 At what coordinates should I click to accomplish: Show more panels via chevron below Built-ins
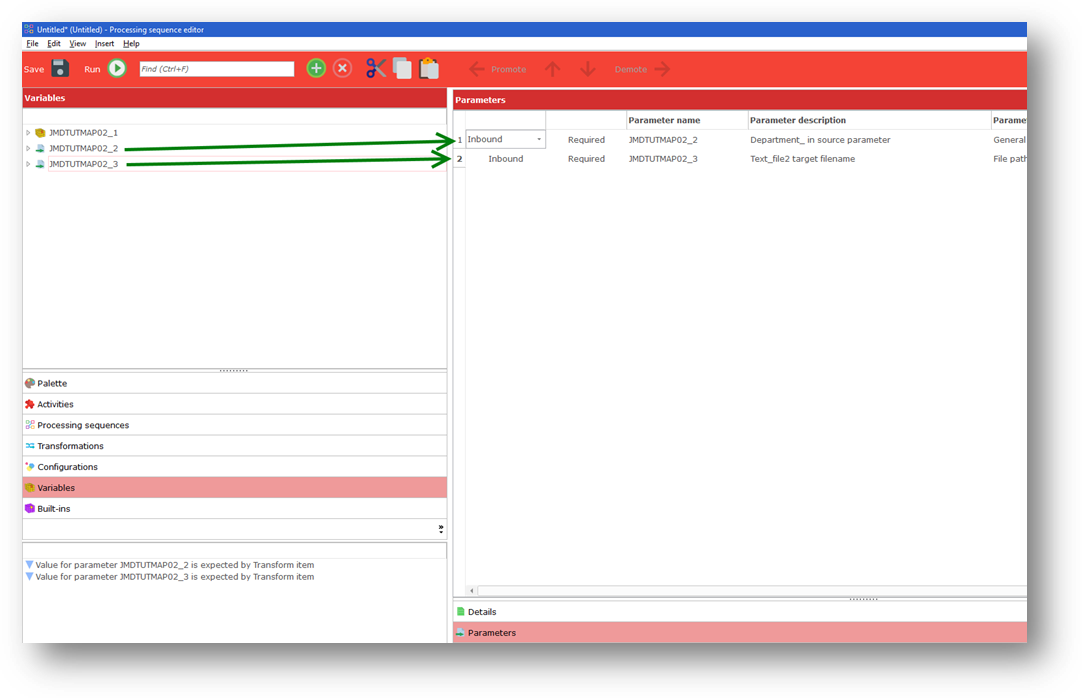[x=441, y=529]
